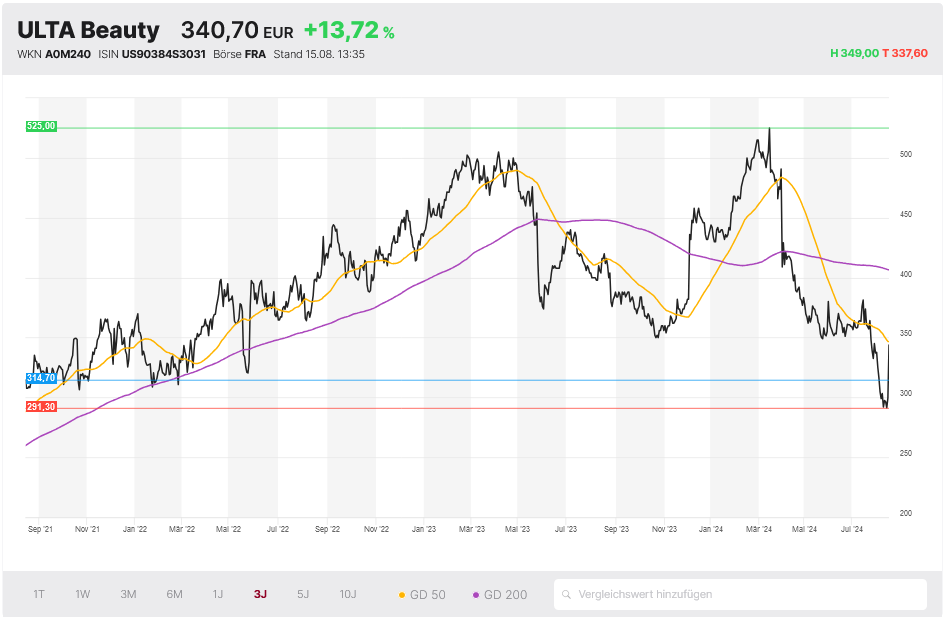The width and height of the screenshot is (947, 619).
Task: Click the Mai '23 axis label
Action: click(x=518, y=529)
